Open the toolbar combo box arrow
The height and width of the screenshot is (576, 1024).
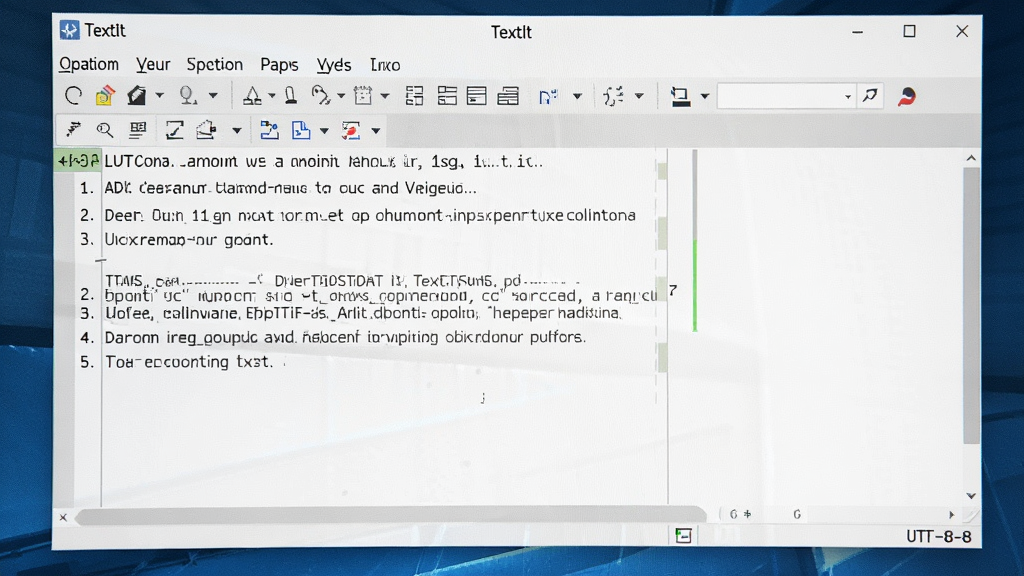[848, 97]
